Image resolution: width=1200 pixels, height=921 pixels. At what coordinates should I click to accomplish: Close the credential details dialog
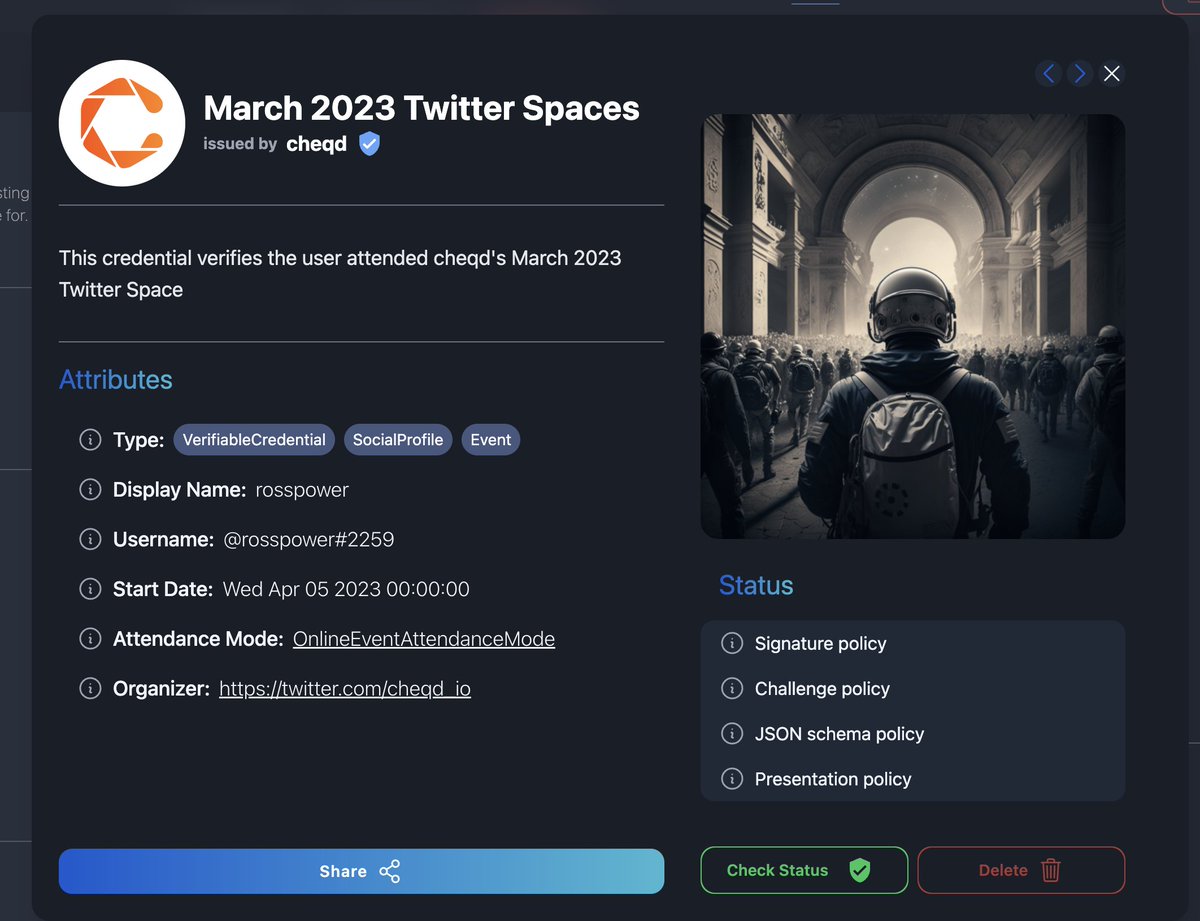tap(1112, 73)
